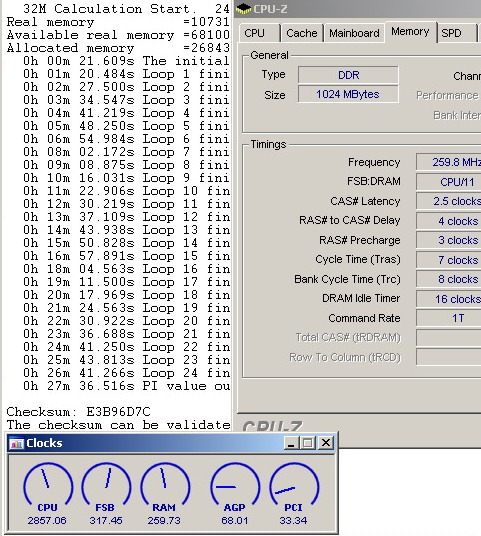Click the CPU-Z window title bar text
This screenshot has height=536, width=481.
point(270,9)
